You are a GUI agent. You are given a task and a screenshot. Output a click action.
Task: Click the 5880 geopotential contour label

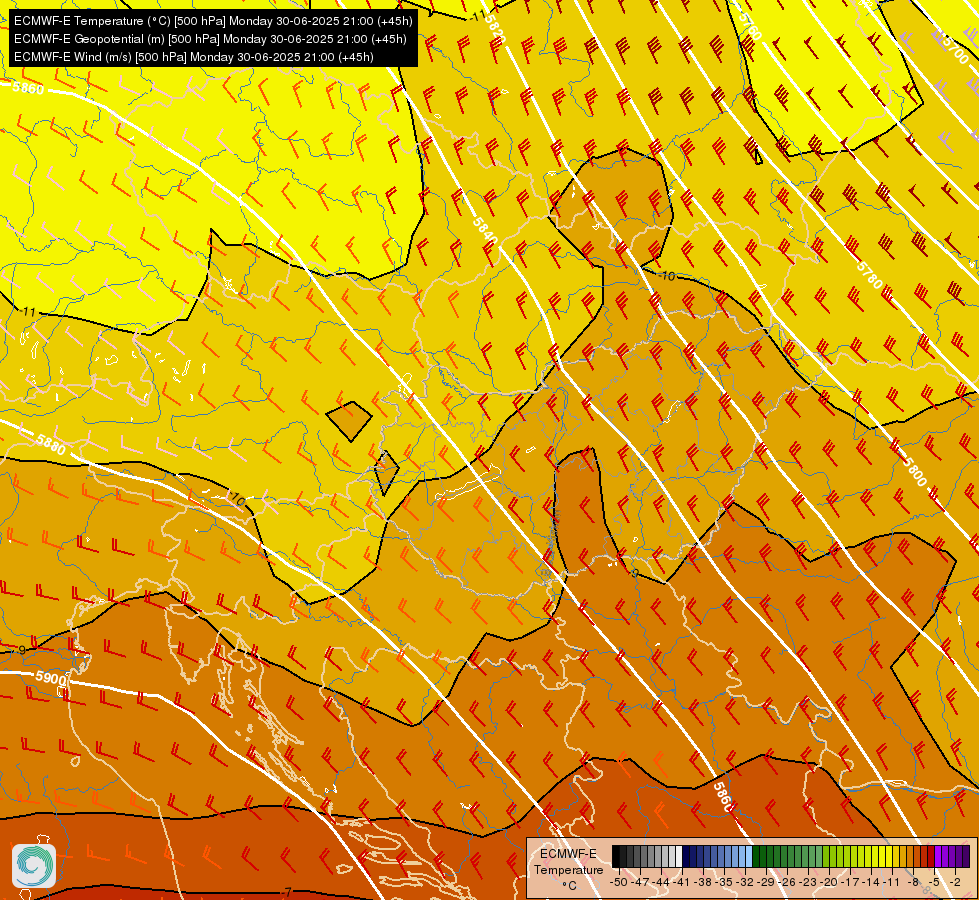[x=50, y=445]
